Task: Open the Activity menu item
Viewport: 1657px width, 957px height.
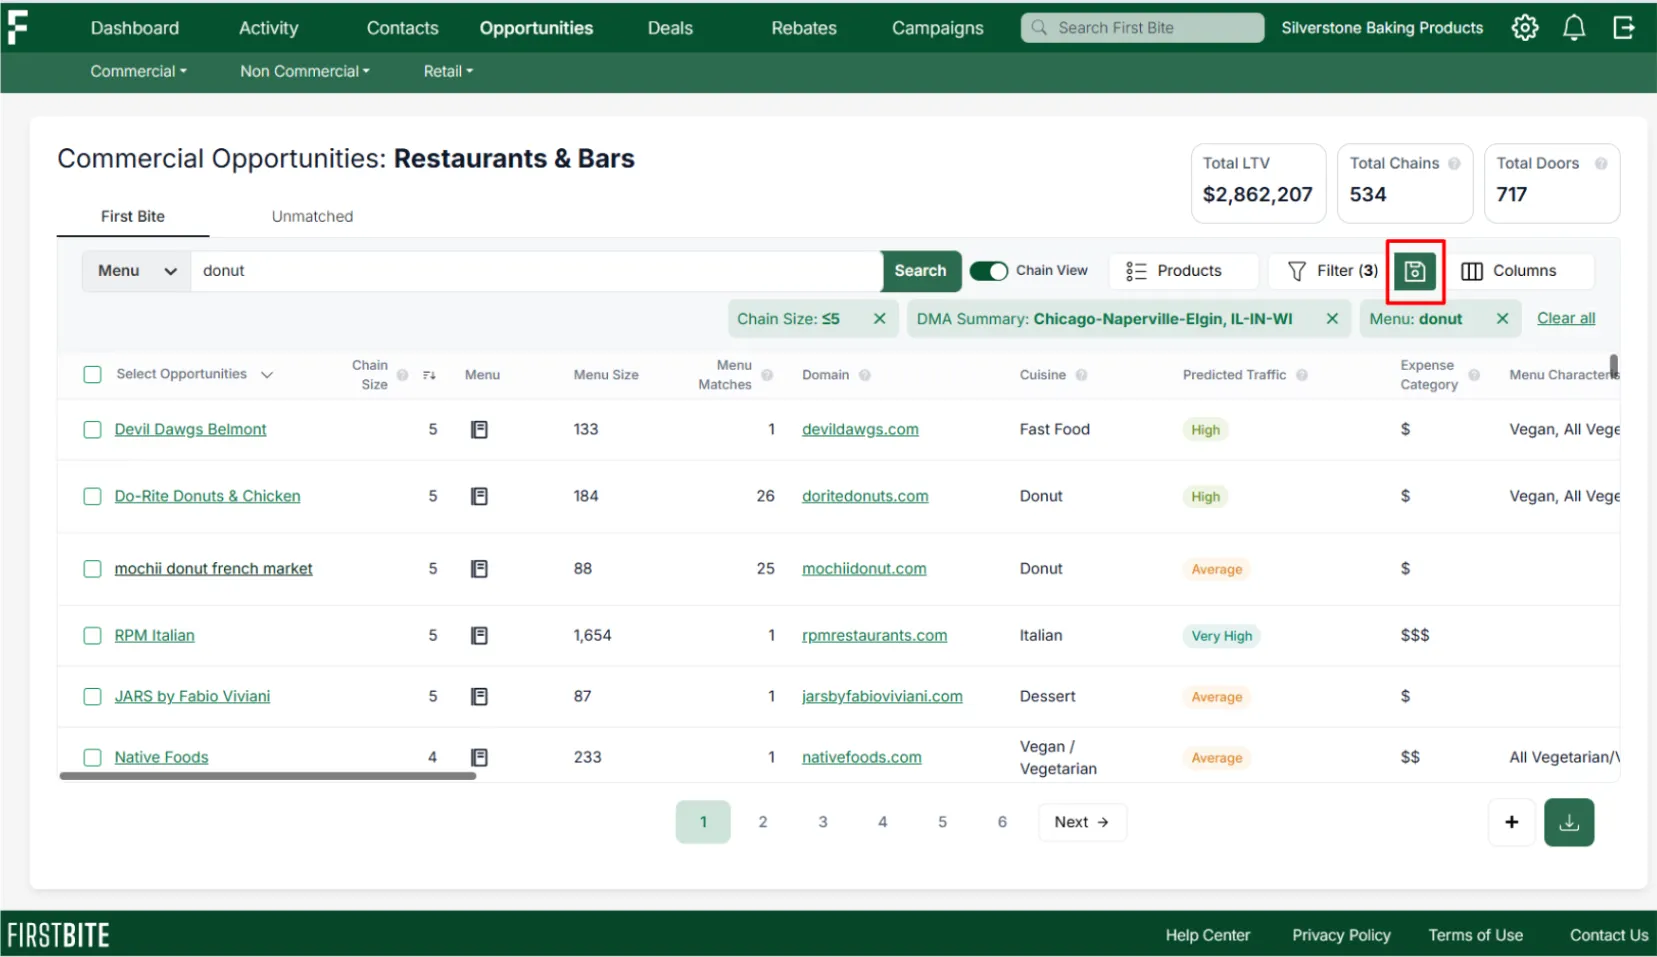Action: [x=269, y=28]
